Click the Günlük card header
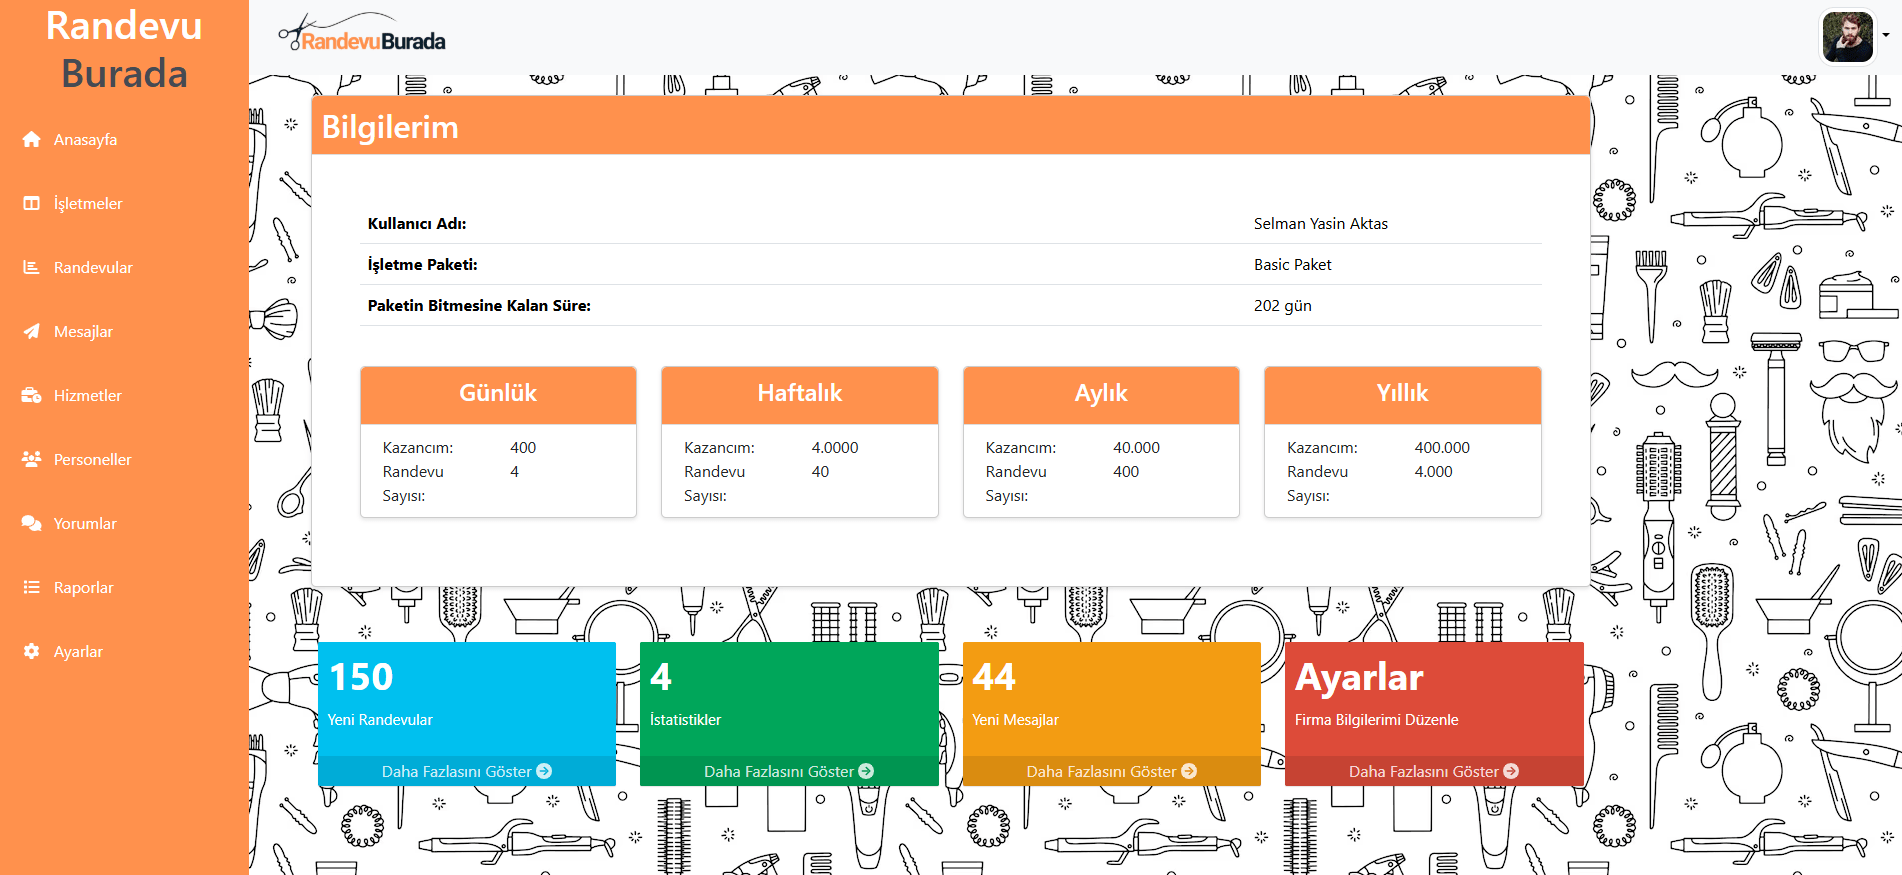This screenshot has width=1902, height=875. click(x=498, y=394)
